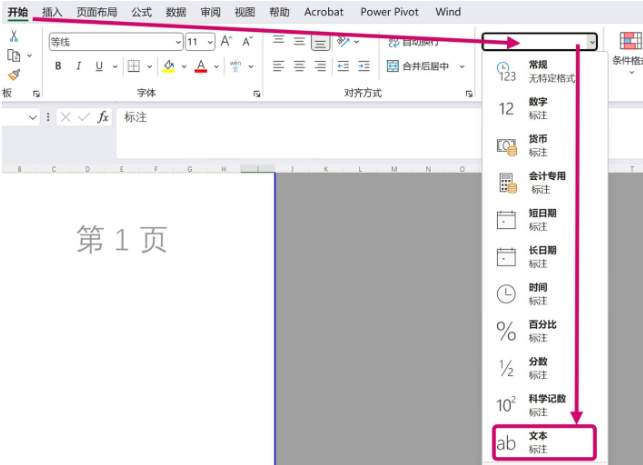The image size is (643, 465).
Task: Switch to the 插入 ribbon tab
Action: coord(52,12)
